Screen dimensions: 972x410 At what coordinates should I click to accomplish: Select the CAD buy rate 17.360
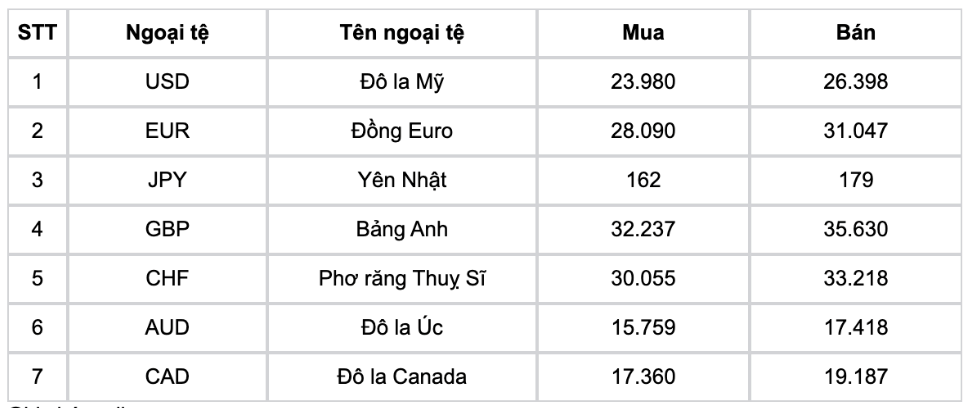[x=643, y=376]
